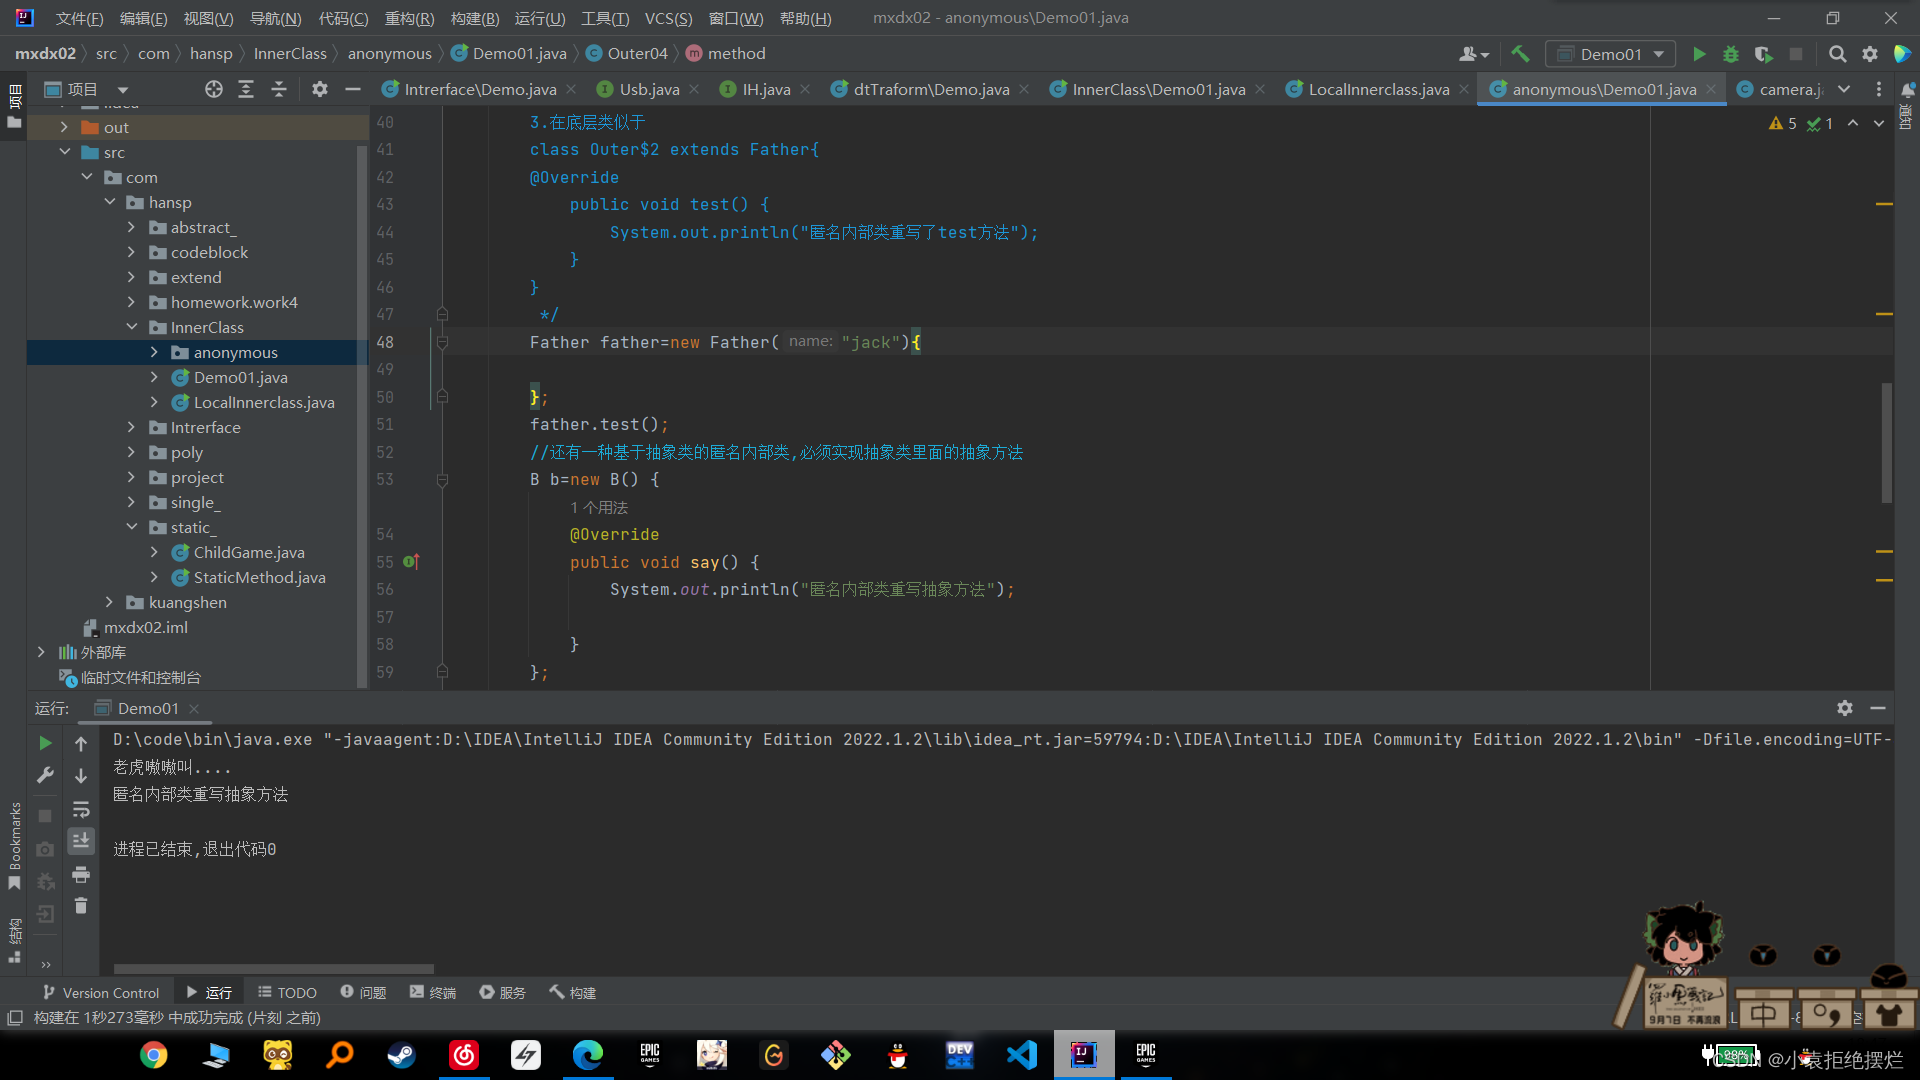Go to next highlighted error arrow

click(x=1879, y=123)
